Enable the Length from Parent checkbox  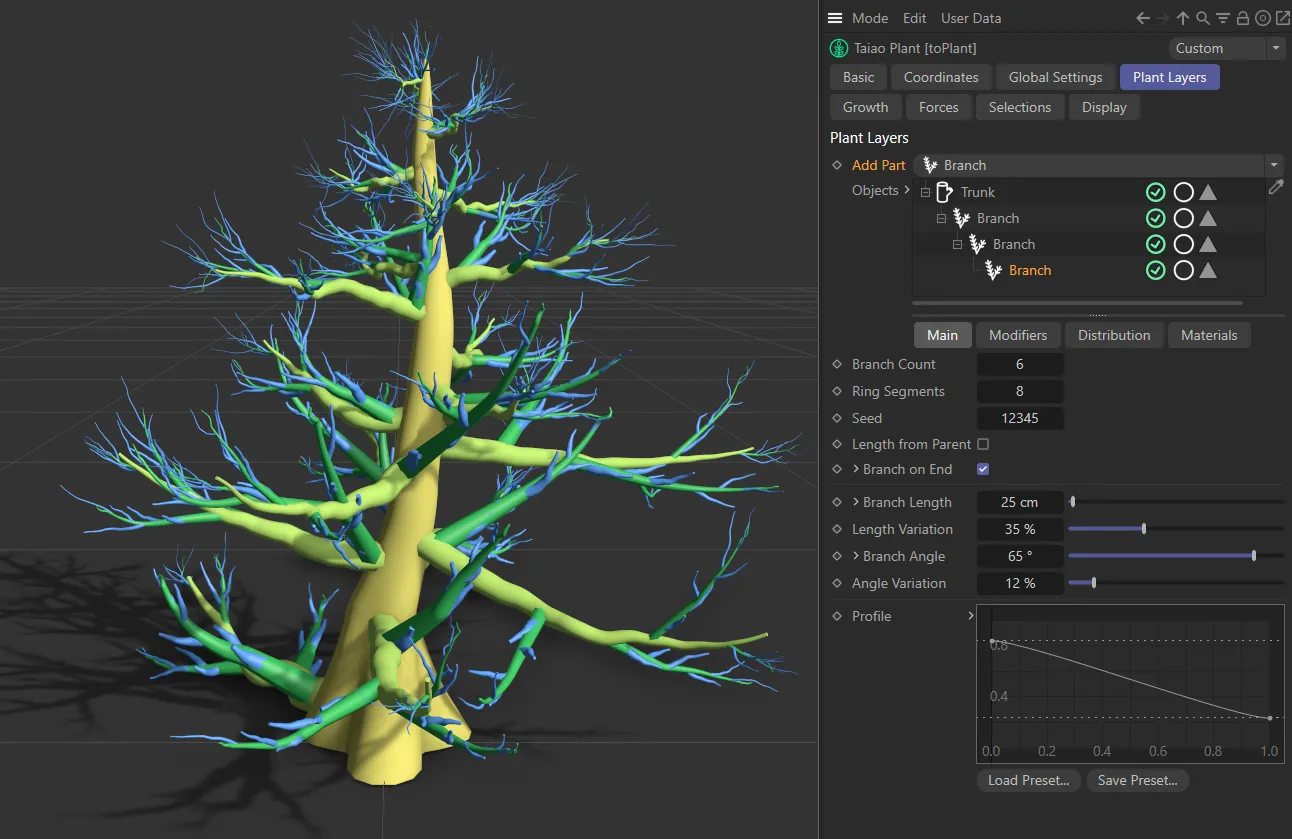[983, 444]
